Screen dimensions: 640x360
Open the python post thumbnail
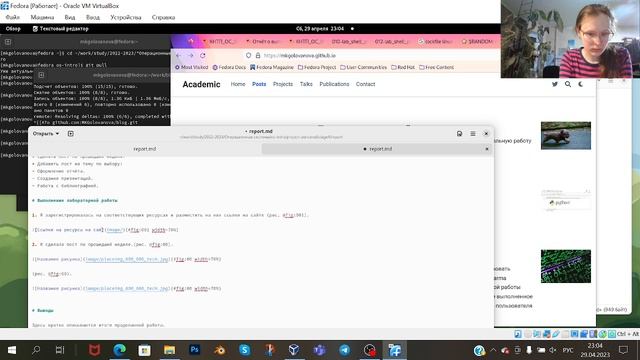(566, 200)
